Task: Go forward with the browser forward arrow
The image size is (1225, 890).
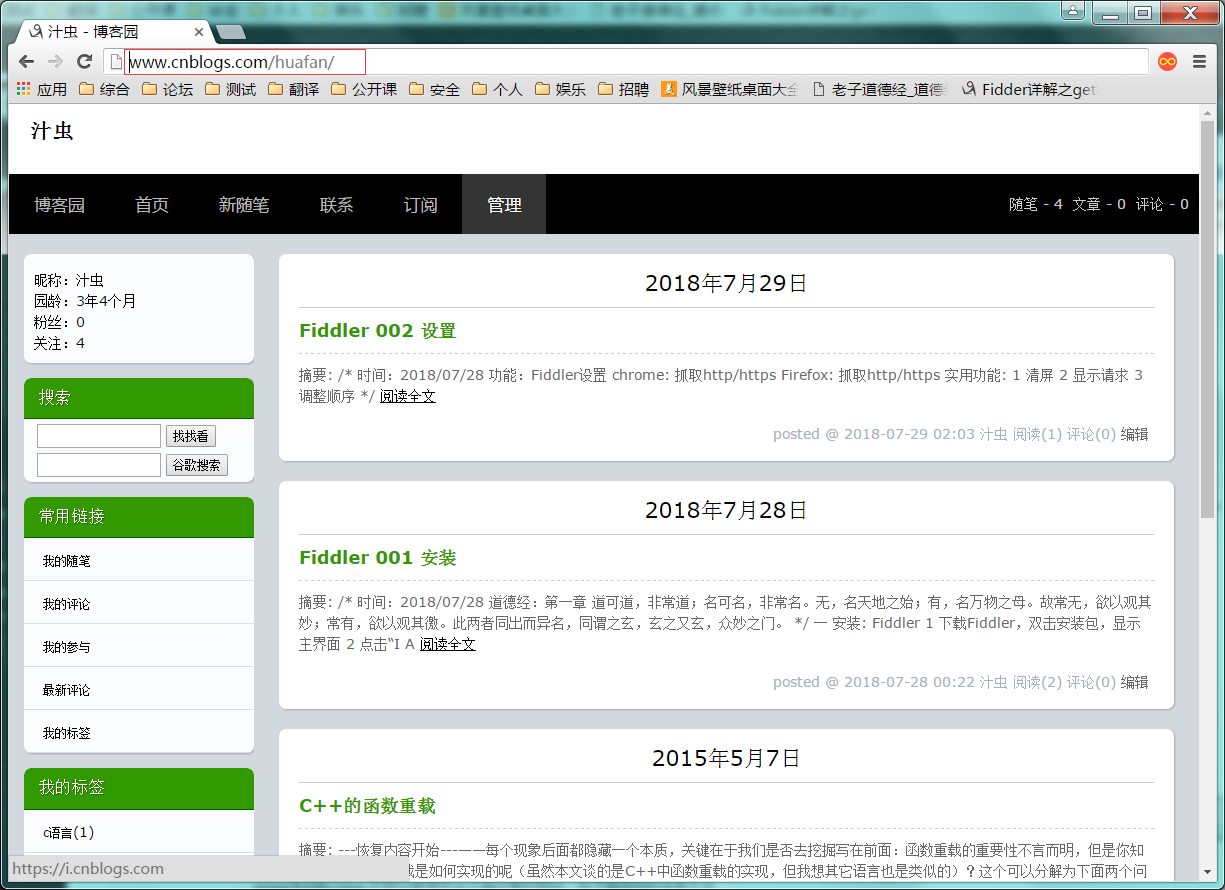Action: click(x=56, y=62)
